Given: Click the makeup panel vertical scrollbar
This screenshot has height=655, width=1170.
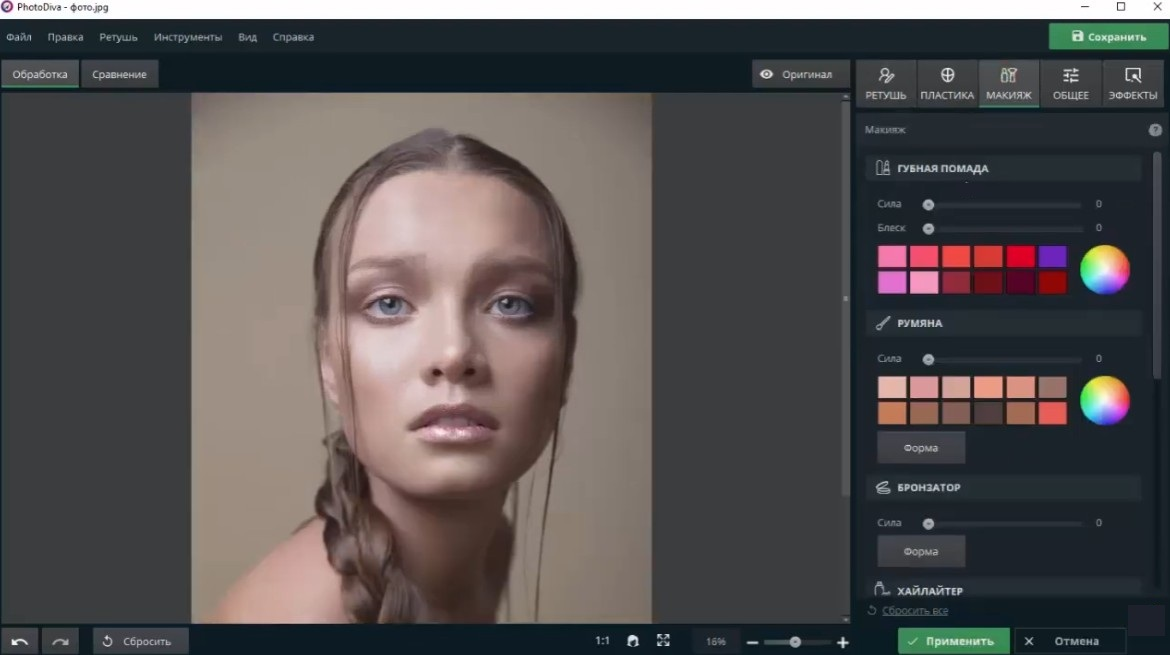Looking at the screenshot, I should (x=1157, y=265).
